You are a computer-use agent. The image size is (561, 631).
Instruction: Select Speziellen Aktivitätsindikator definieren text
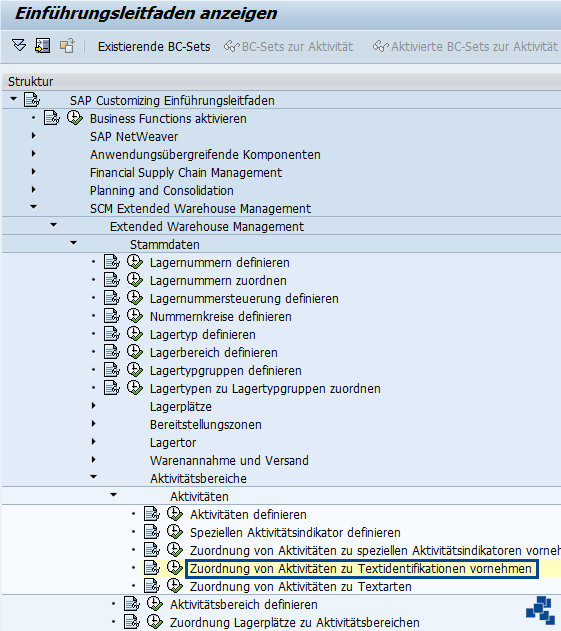(295, 533)
